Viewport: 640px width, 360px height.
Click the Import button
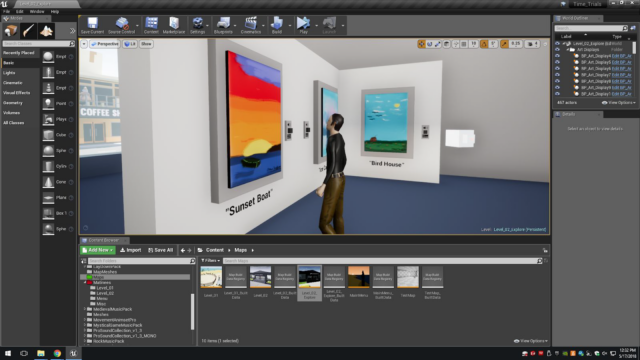pos(131,250)
